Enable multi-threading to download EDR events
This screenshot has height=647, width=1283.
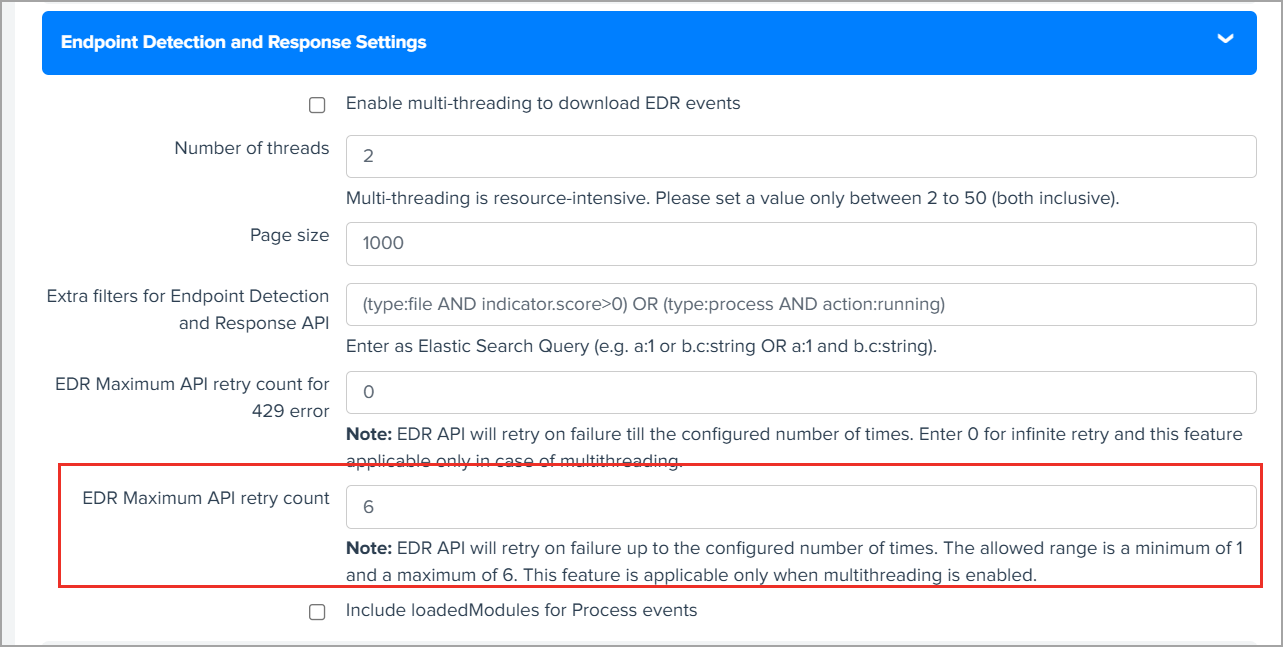[x=317, y=104]
